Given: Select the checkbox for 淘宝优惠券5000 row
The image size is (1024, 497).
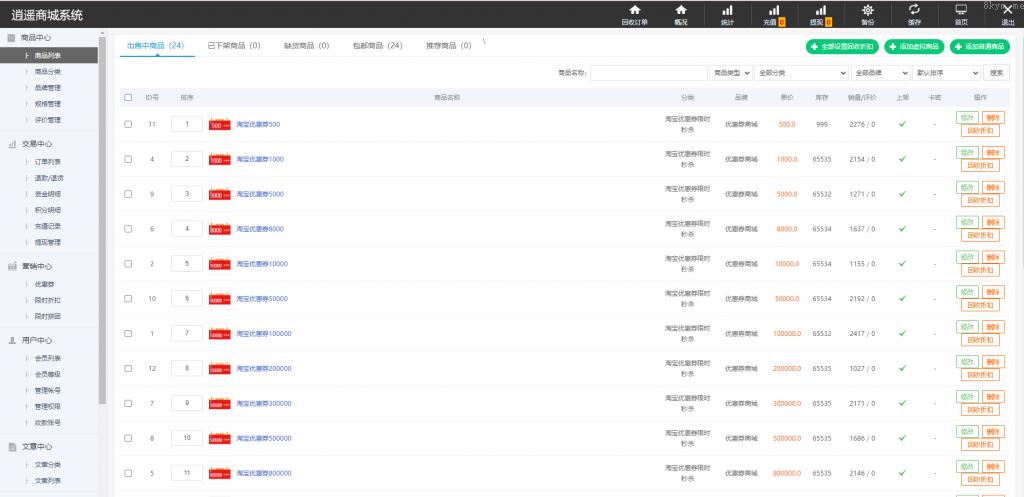Looking at the screenshot, I should click(128, 193).
